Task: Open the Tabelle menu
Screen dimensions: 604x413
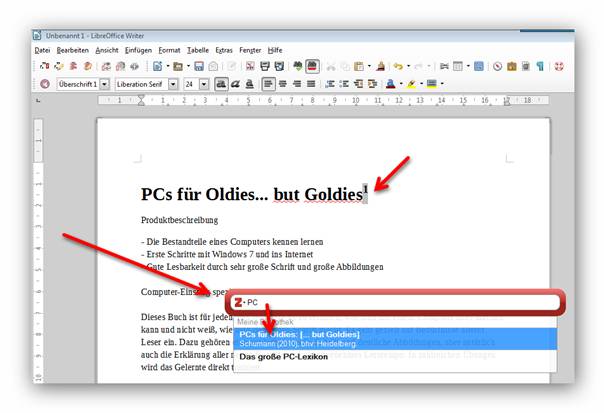Action: (198, 50)
